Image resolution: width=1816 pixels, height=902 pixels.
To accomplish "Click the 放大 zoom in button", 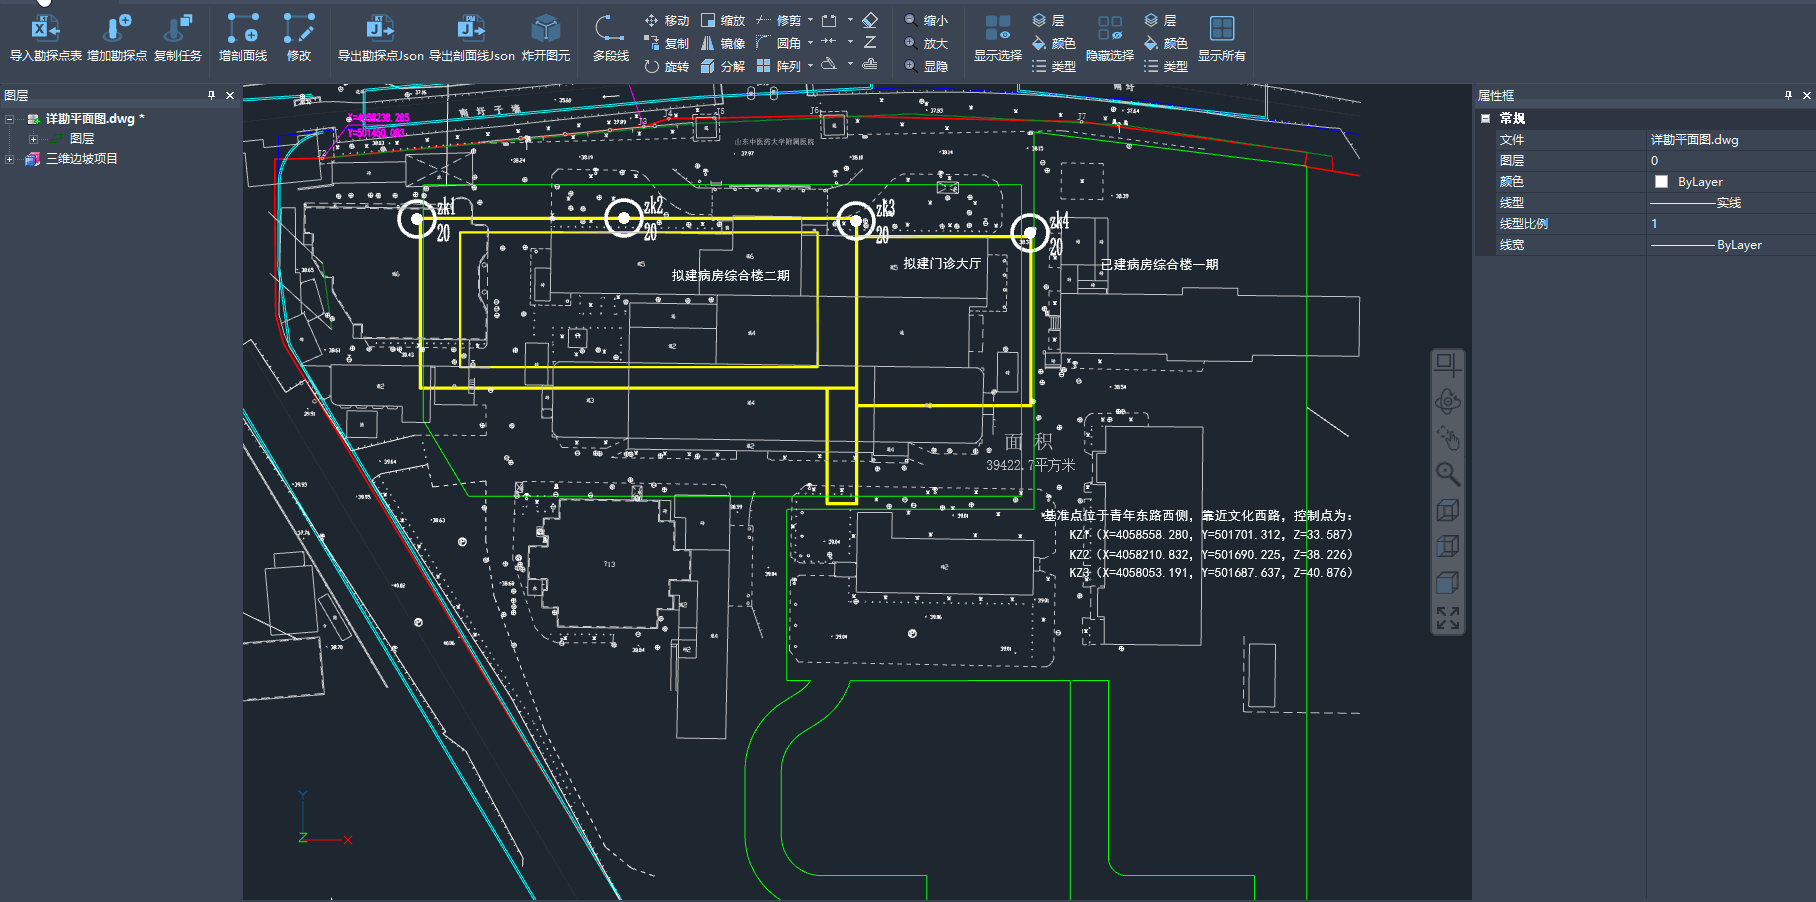I will 926,43.
